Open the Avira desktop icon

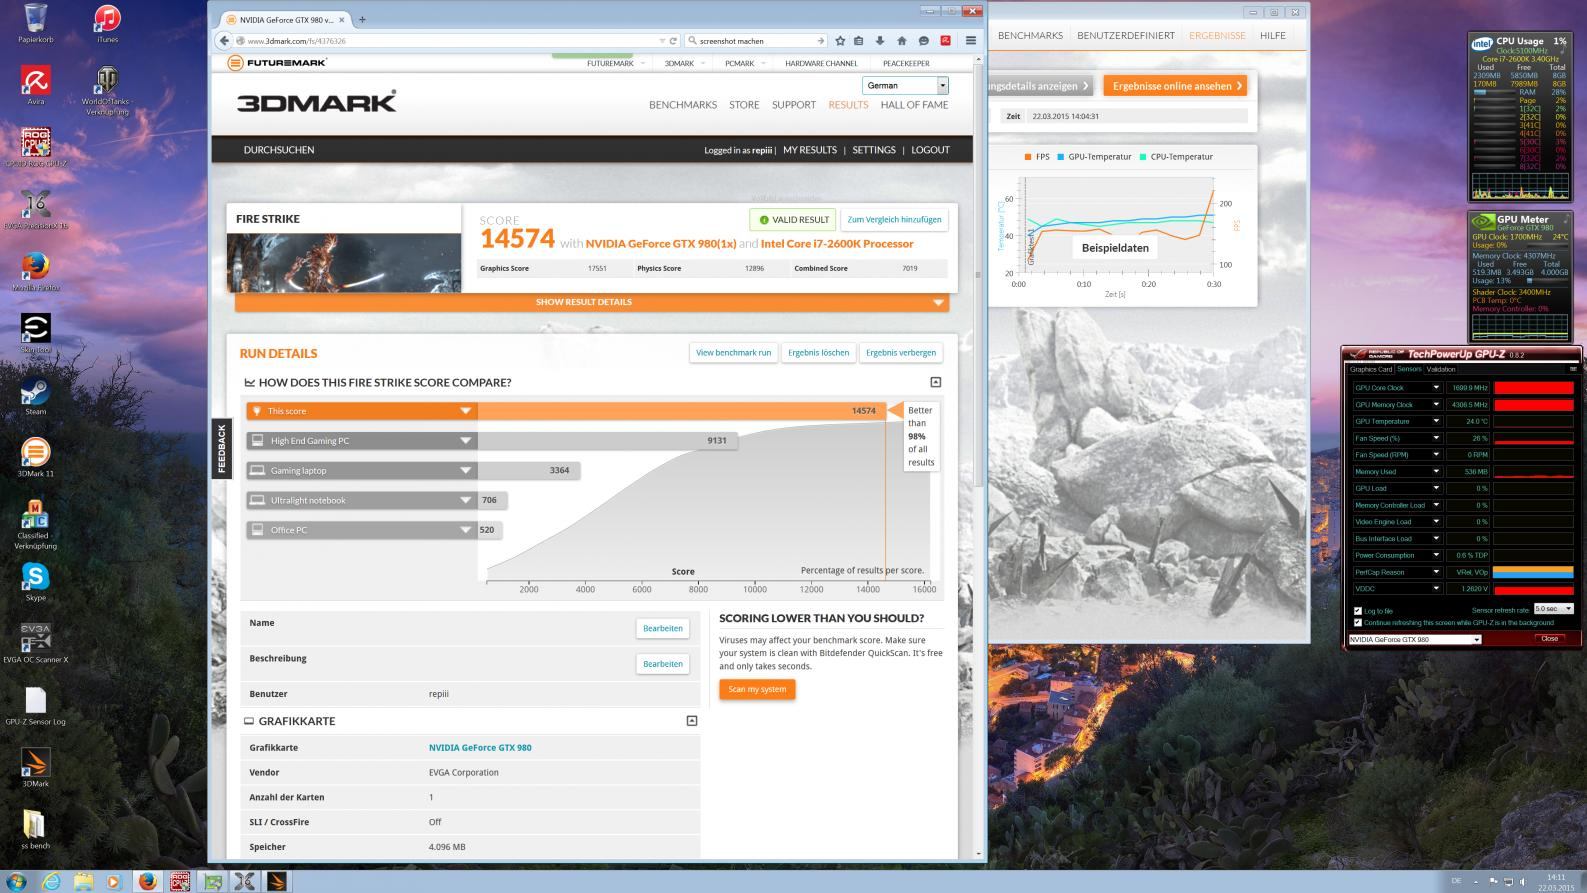point(36,84)
